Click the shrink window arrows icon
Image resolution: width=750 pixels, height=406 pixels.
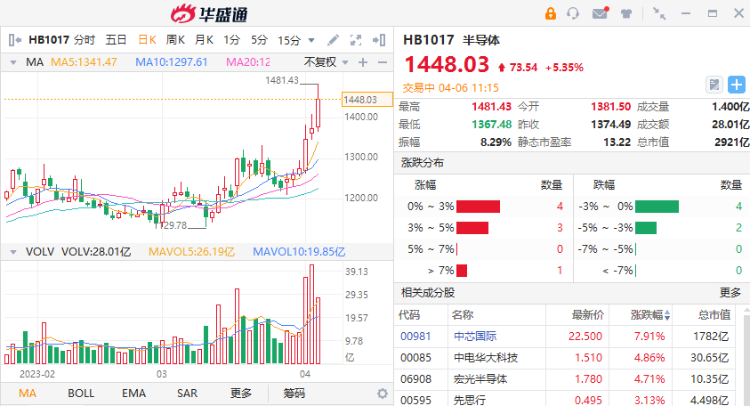(x=659, y=13)
